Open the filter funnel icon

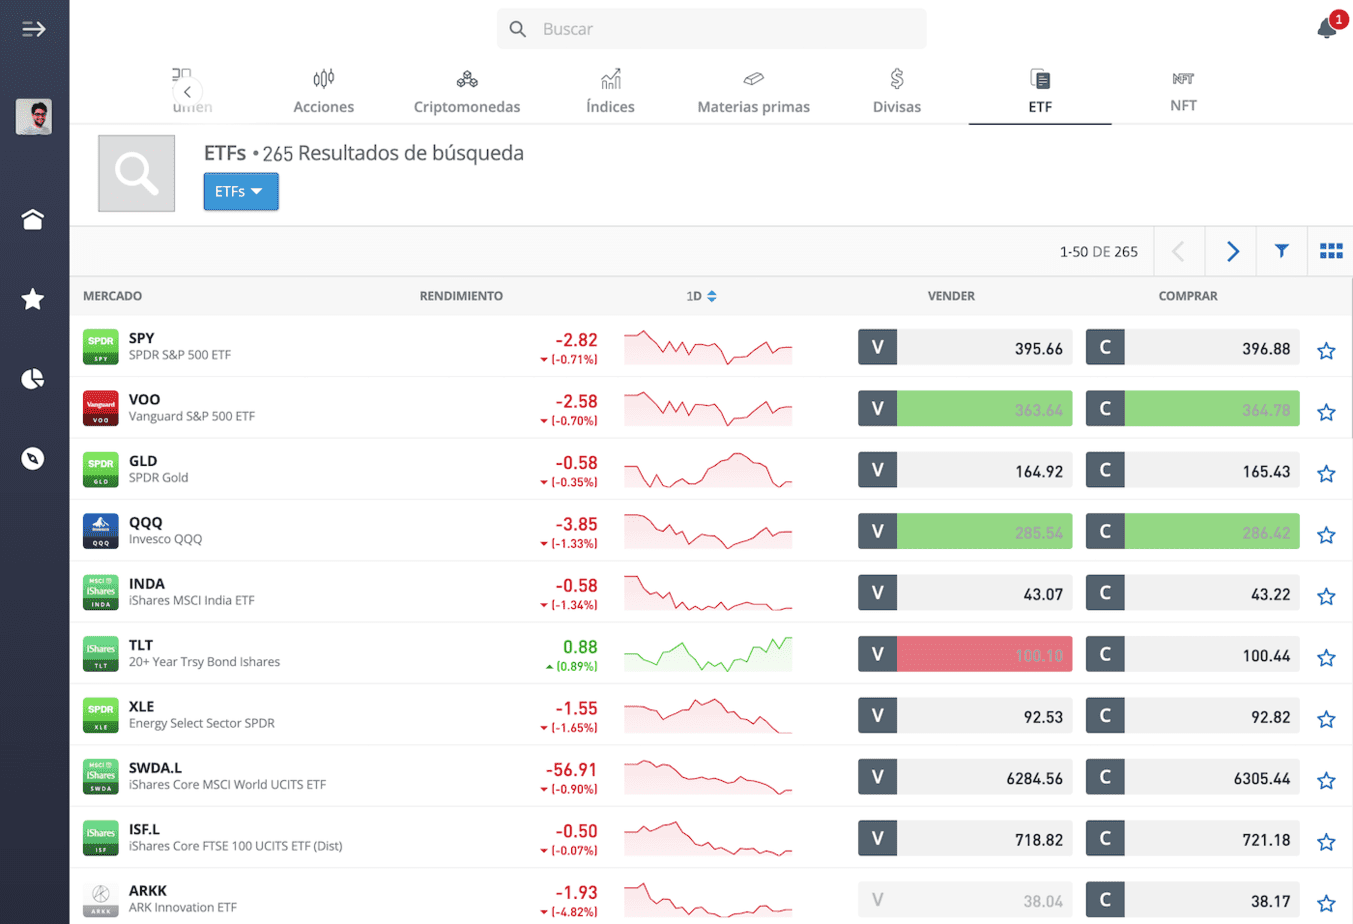coord(1281,251)
